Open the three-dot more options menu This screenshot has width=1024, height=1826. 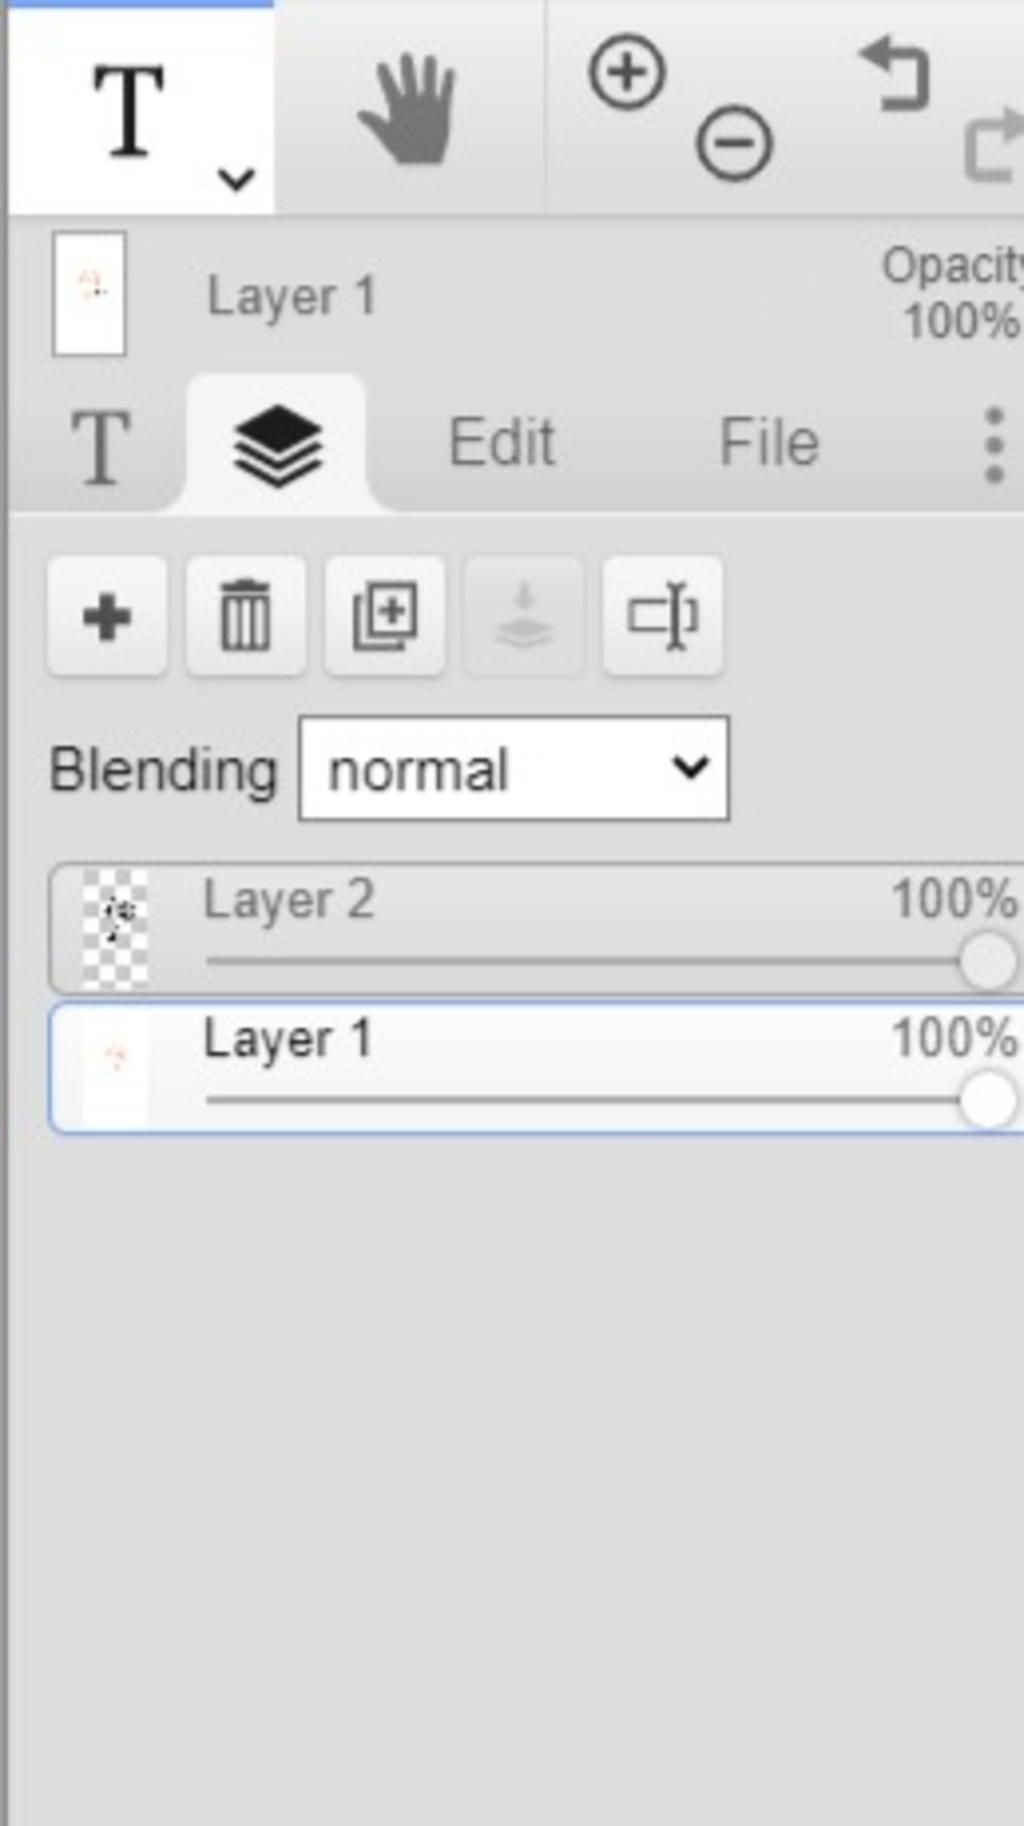coord(993,445)
